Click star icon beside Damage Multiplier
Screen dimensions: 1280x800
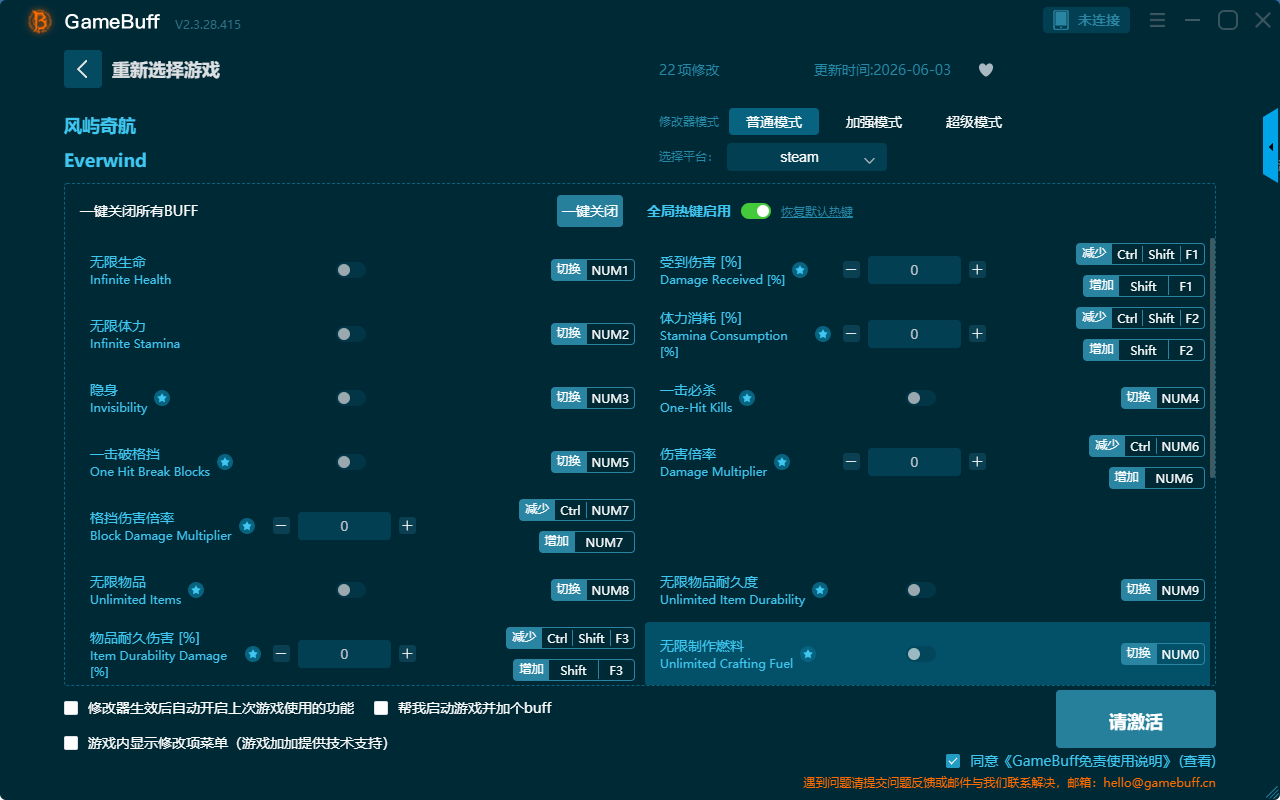tap(782, 462)
